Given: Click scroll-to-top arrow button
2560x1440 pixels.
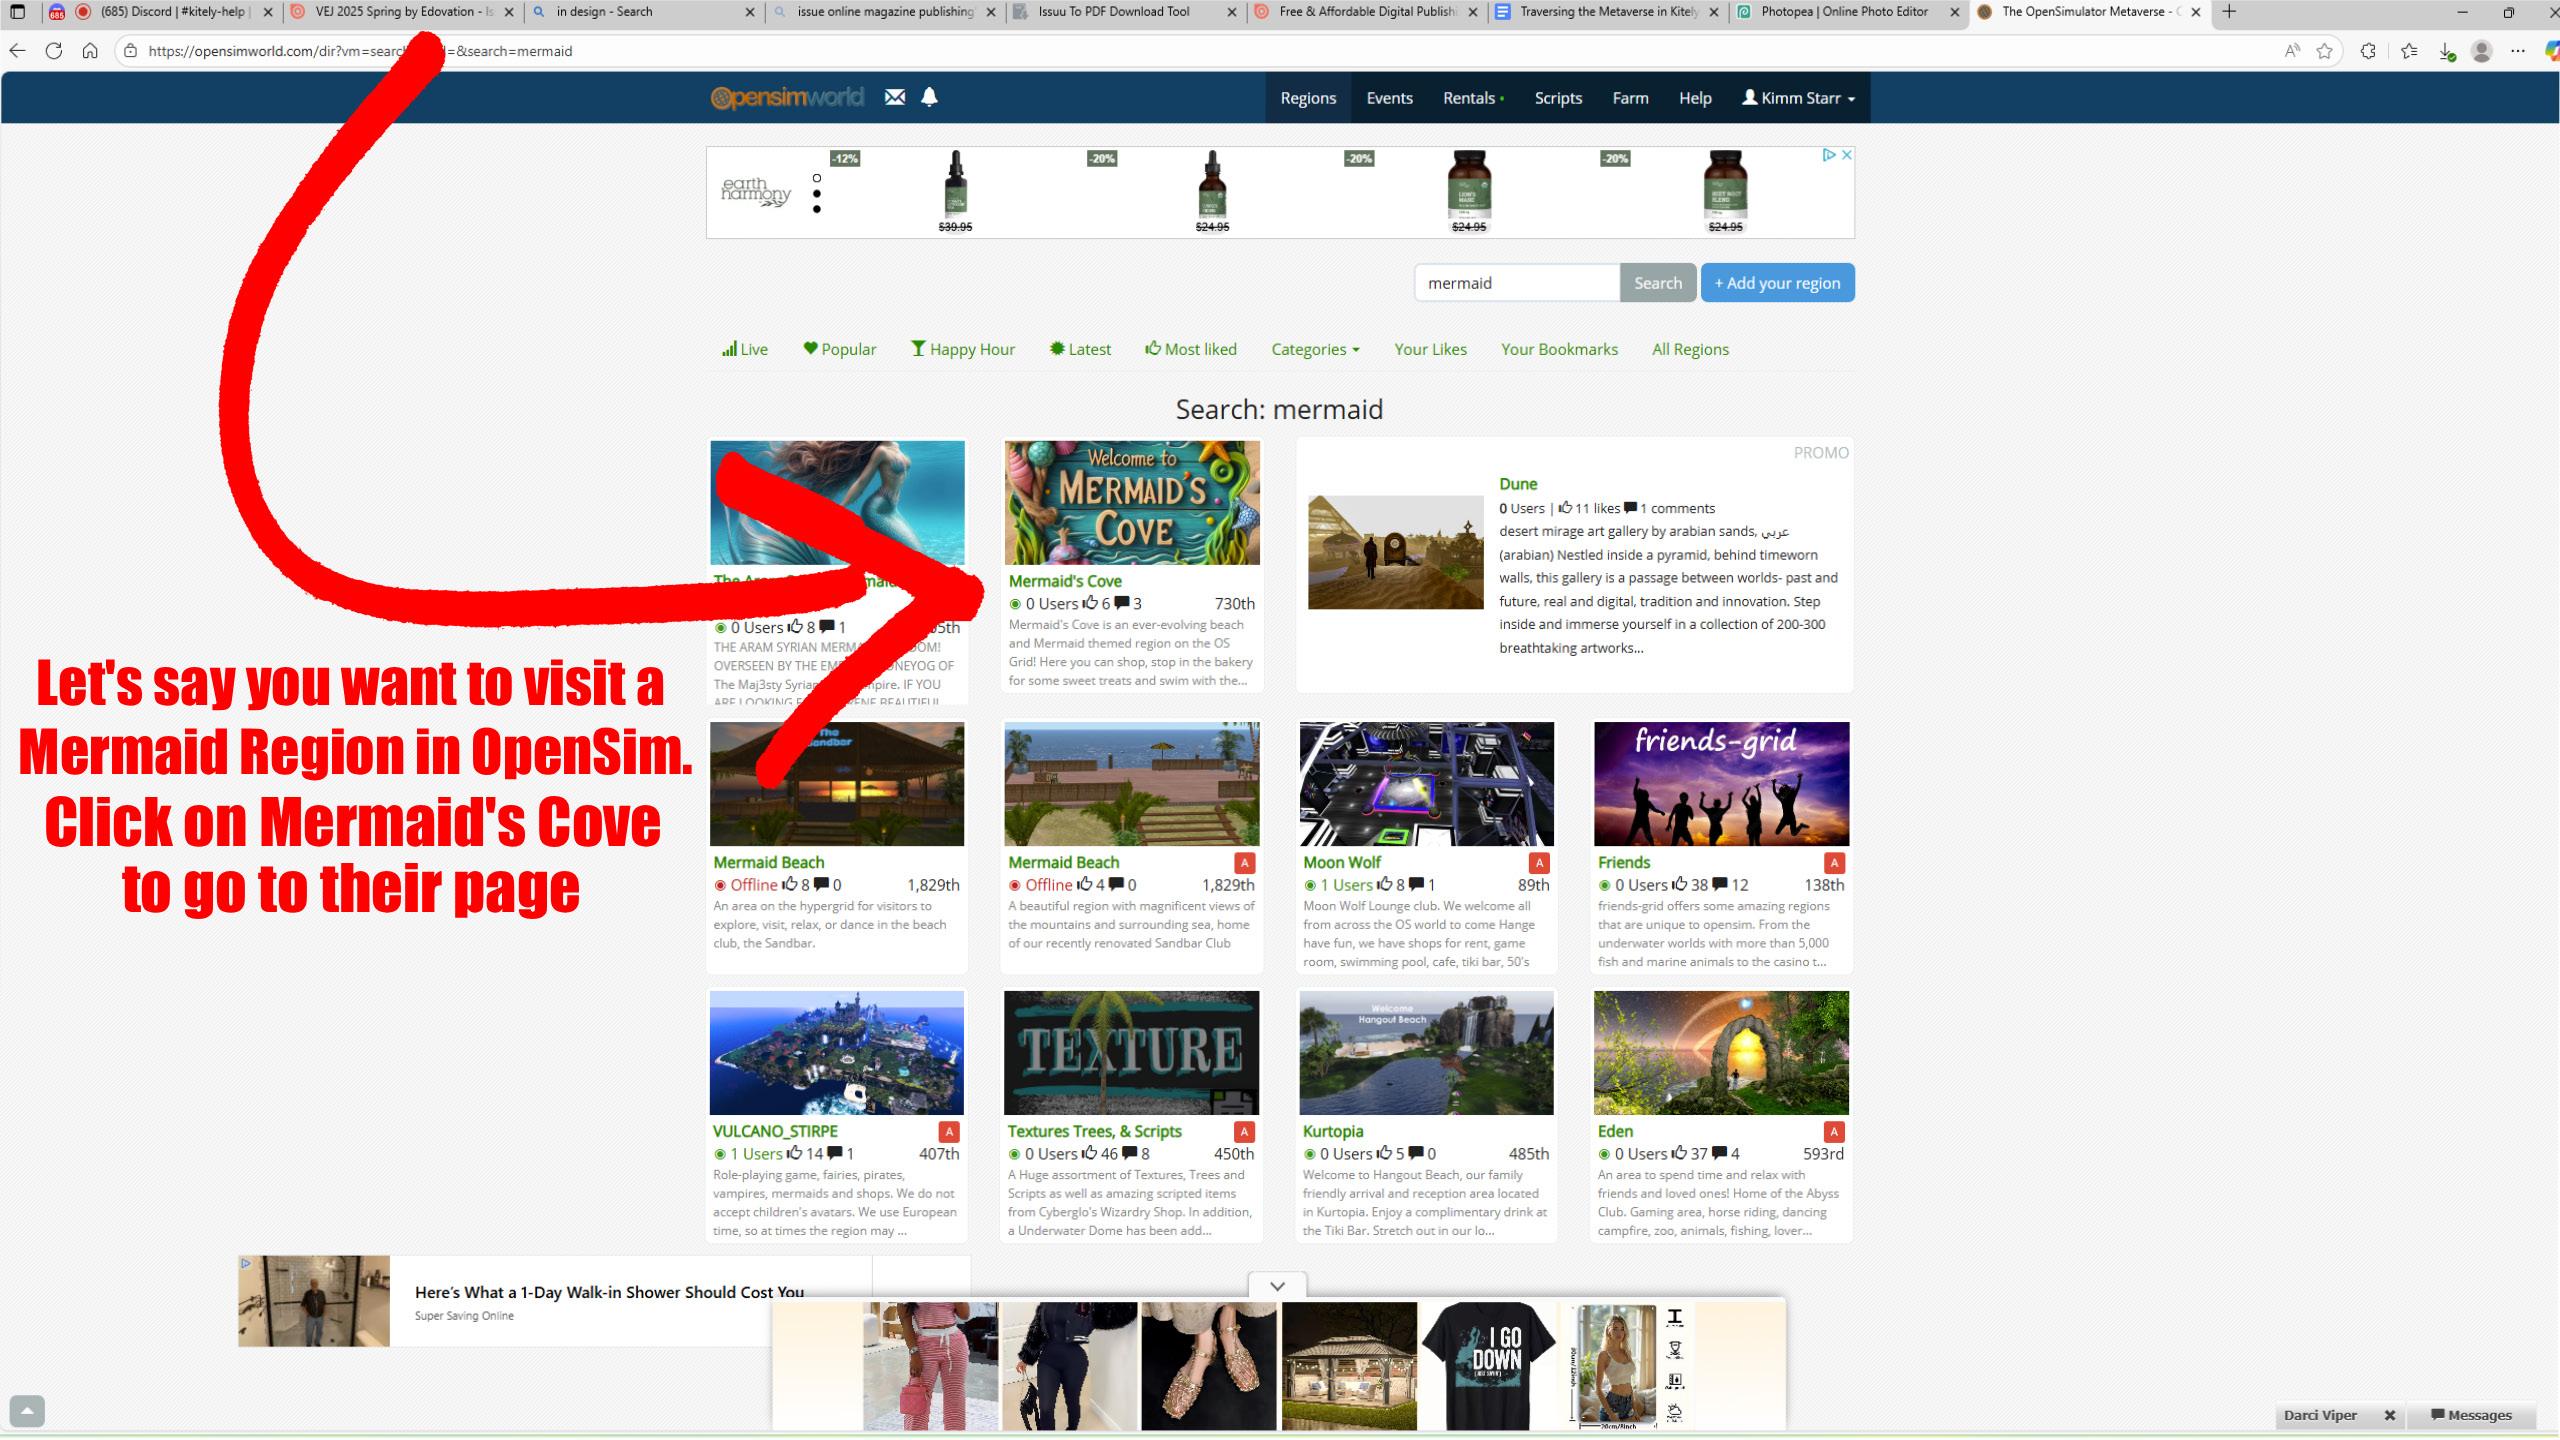Looking at the screenshot, I should pos(27,1411).
